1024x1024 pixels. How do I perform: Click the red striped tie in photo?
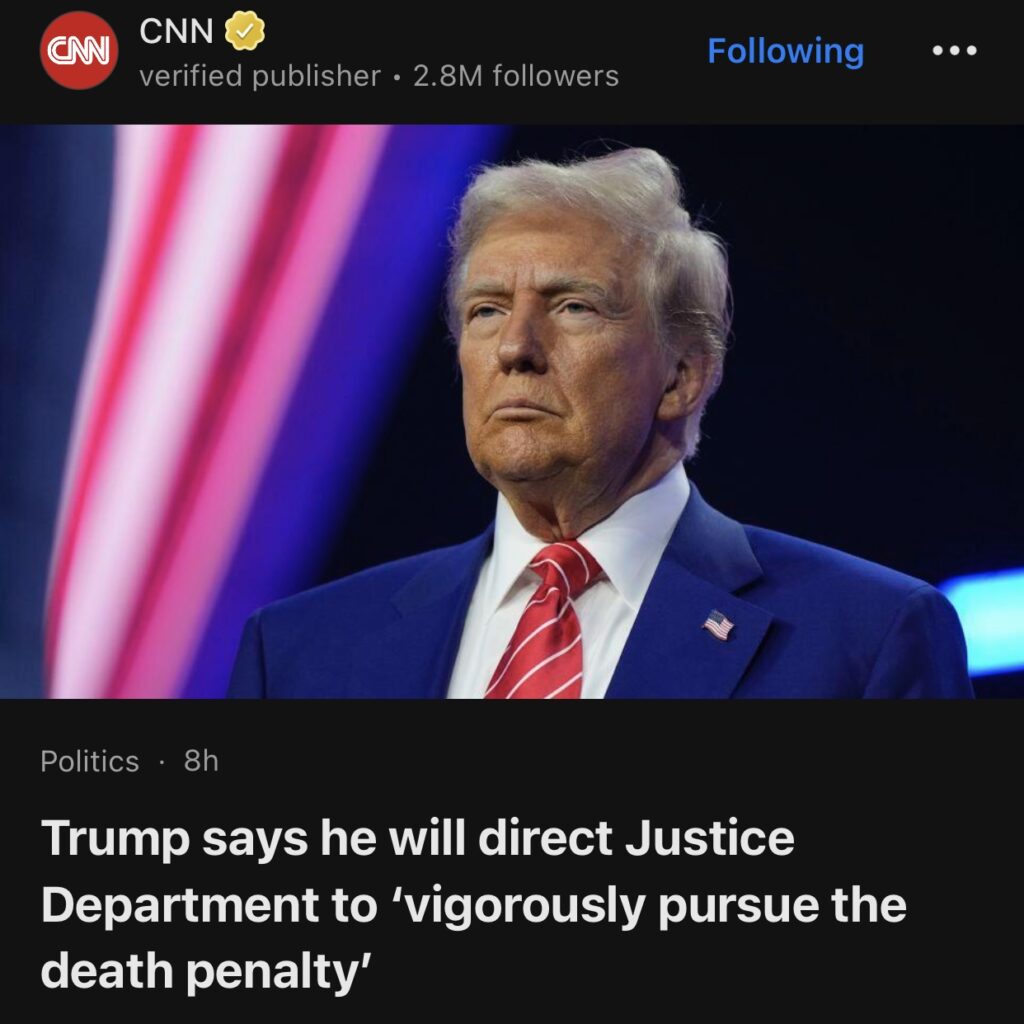tap(543, 620)
